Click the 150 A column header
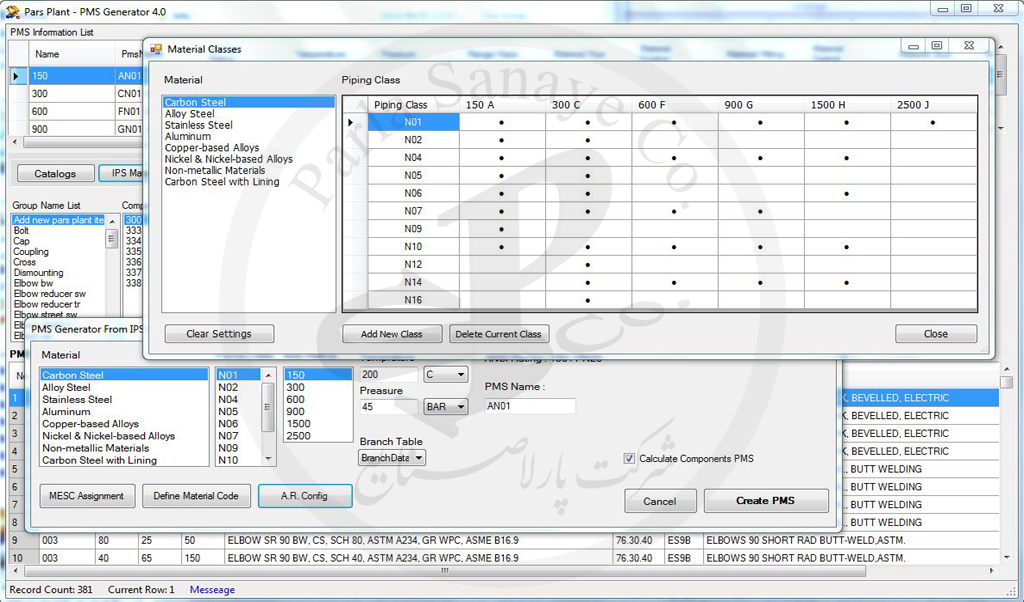The height and width of the screenshot is (602, 1024). pos(502,104)
